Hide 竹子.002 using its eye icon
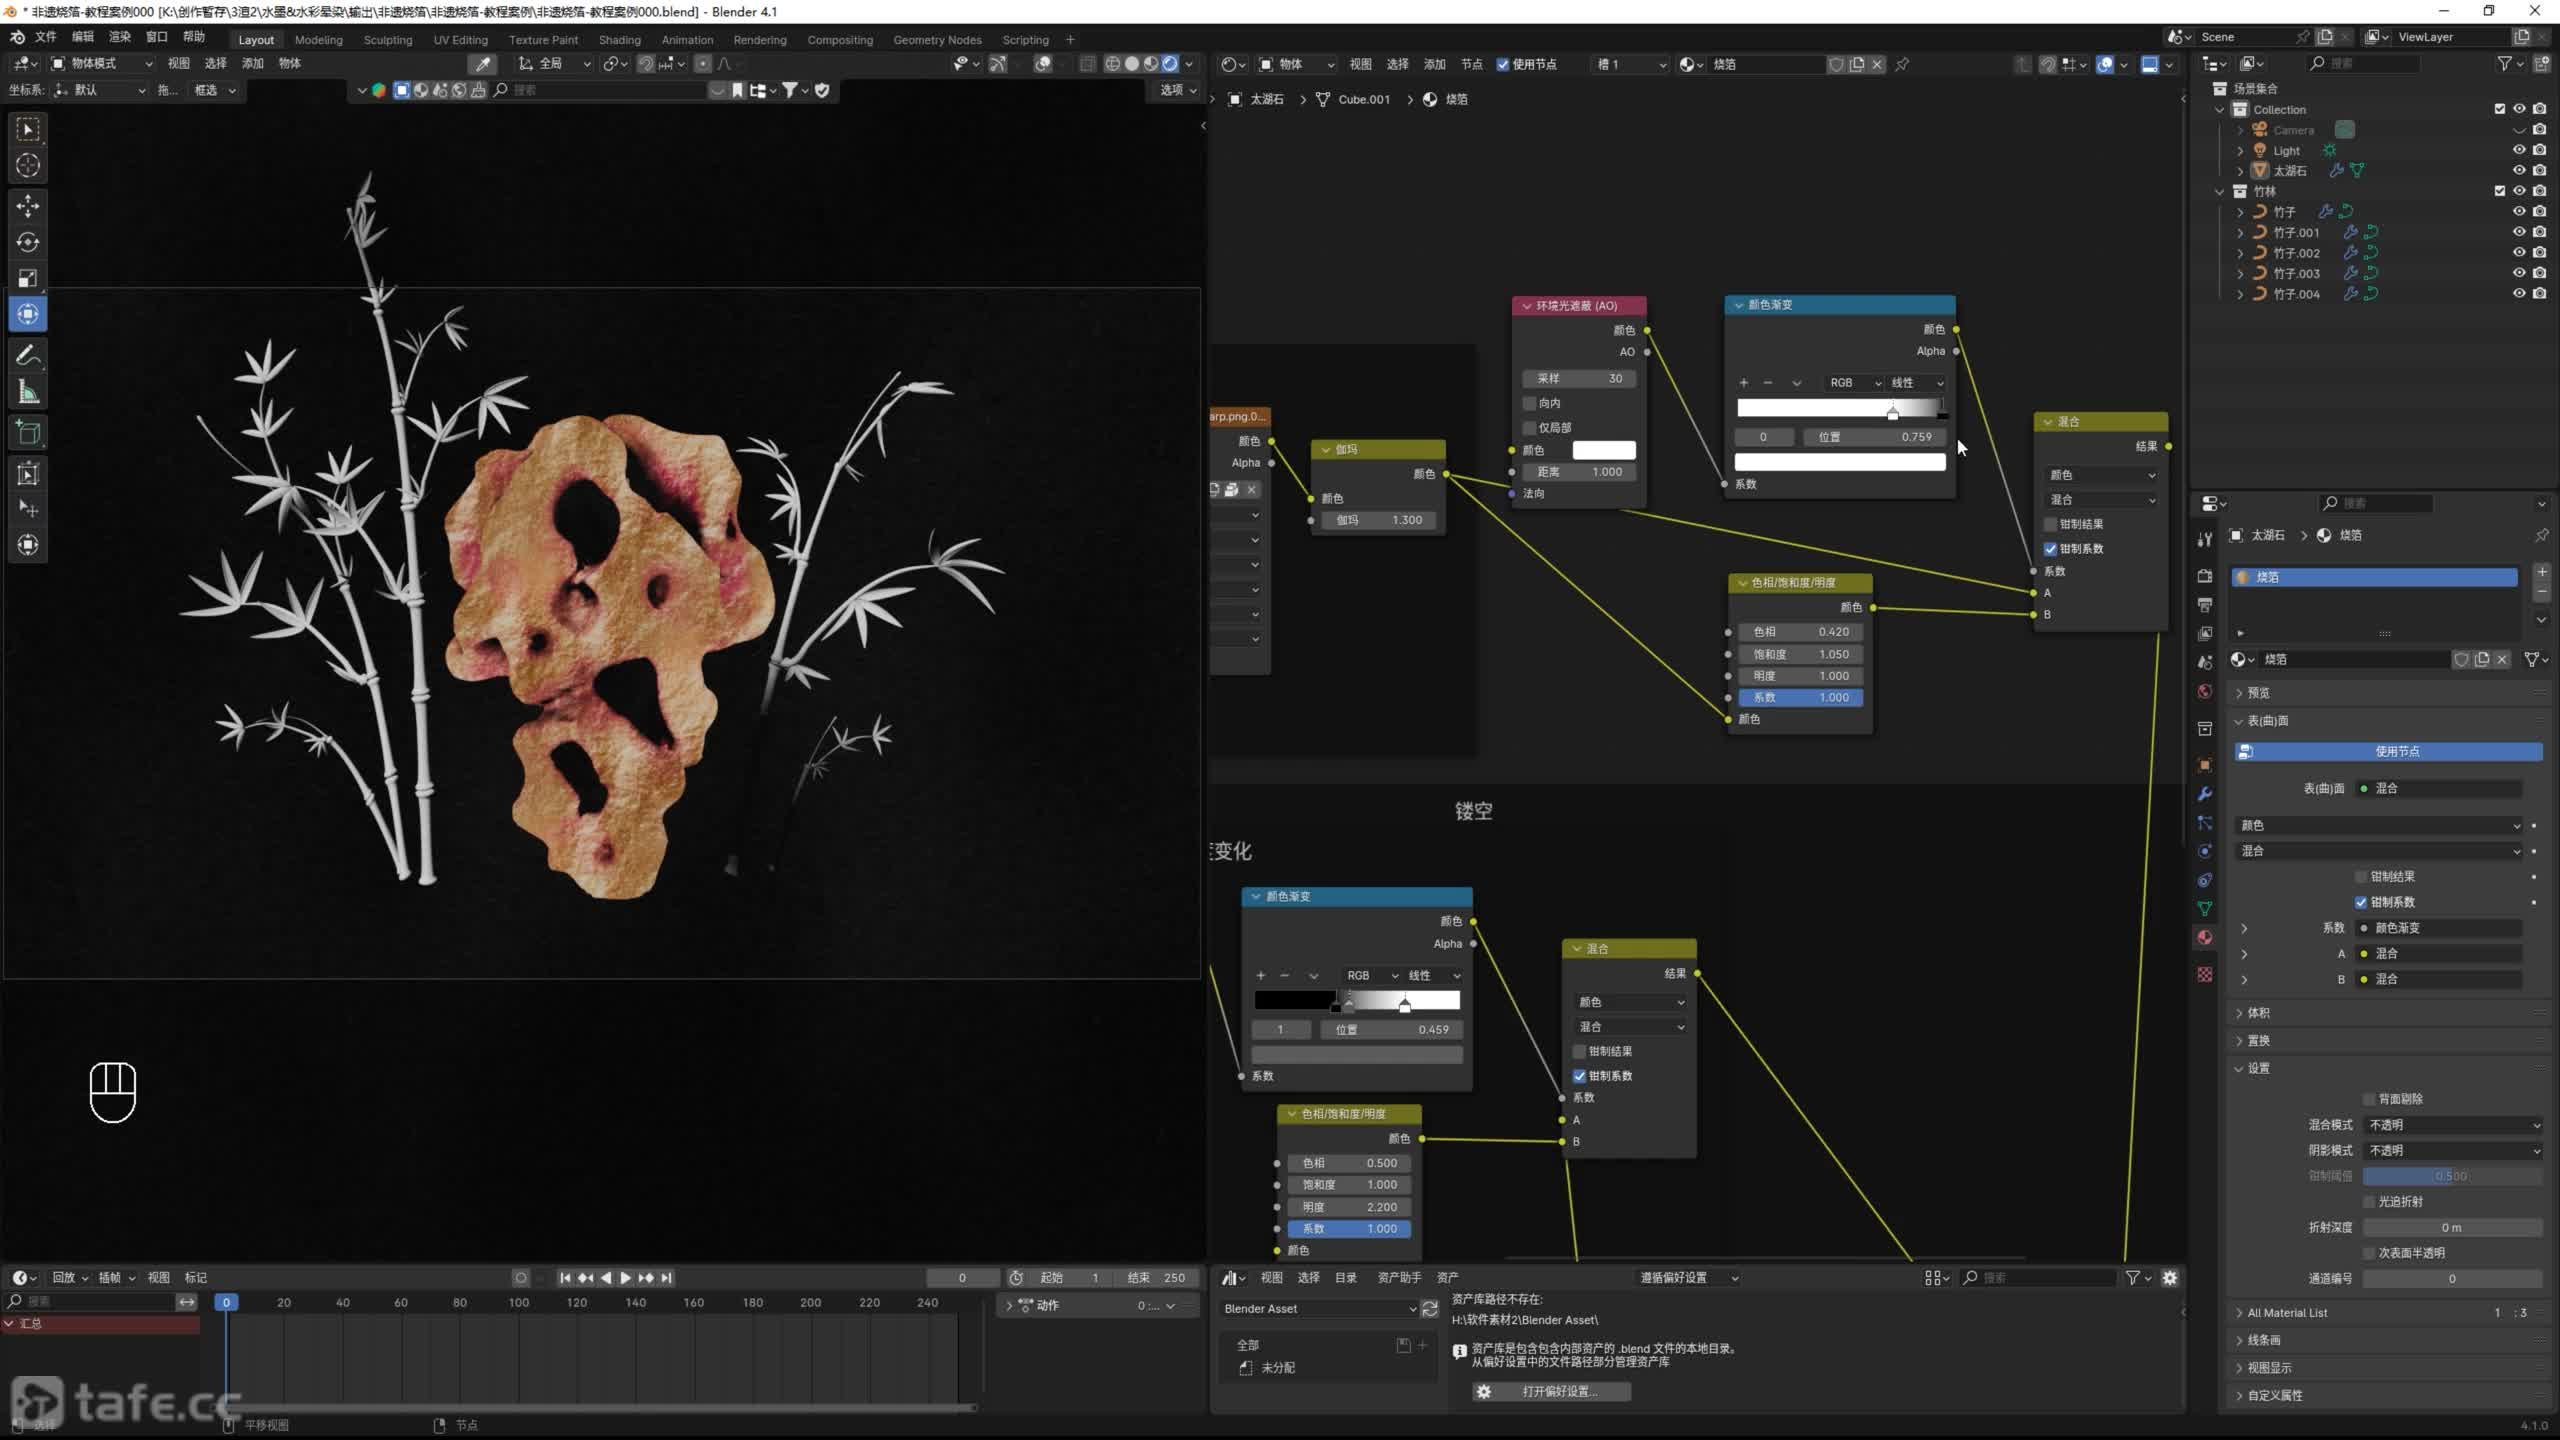 [x=2519, y=253]
